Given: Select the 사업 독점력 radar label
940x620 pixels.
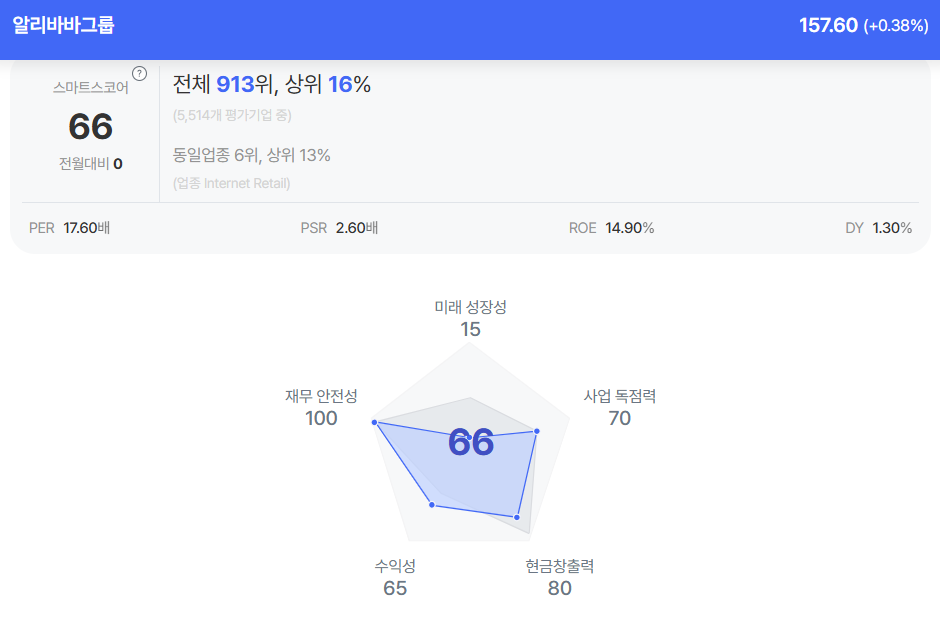Looking at the screenshot, I should 620,396.
